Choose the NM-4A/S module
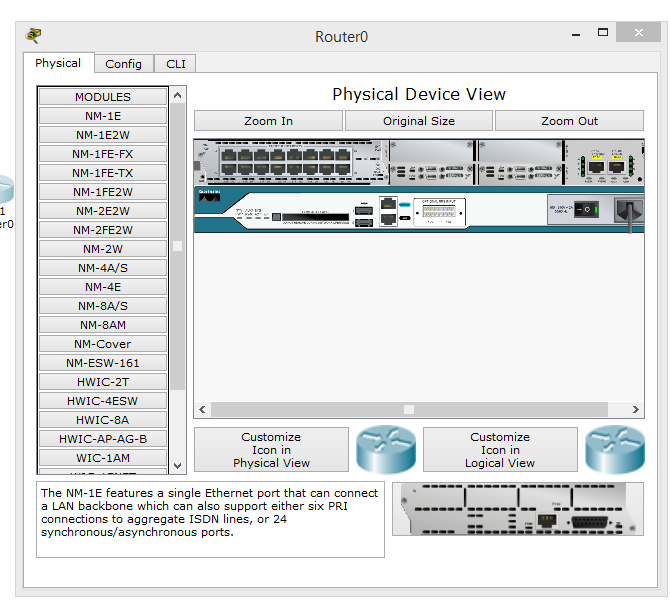Screen dimensions: 670x605 [103, 268]
